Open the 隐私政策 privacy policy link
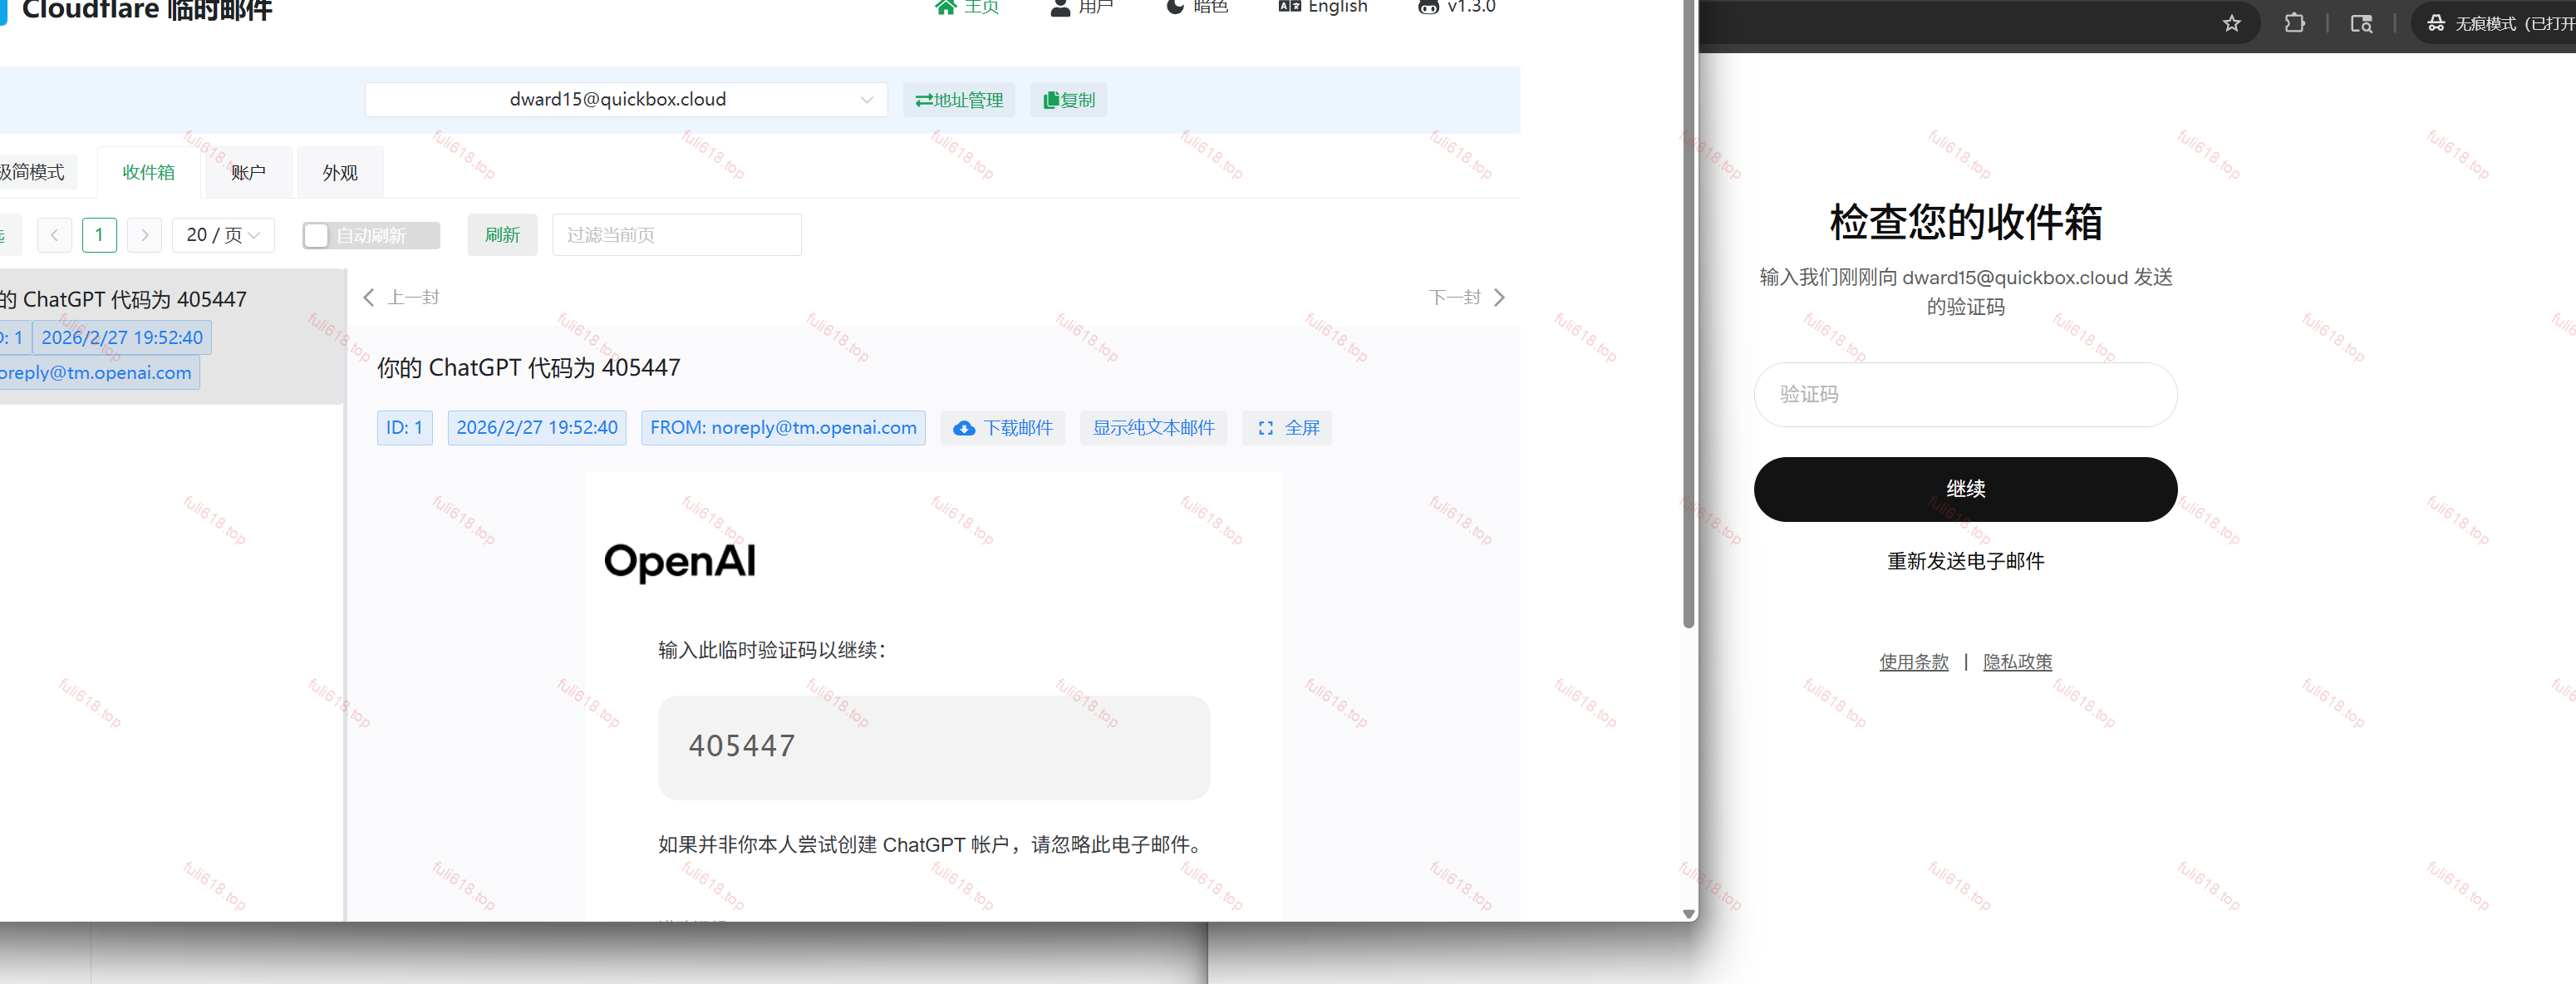Screen dimensions: 2576x984 (x=2017, y=662)
